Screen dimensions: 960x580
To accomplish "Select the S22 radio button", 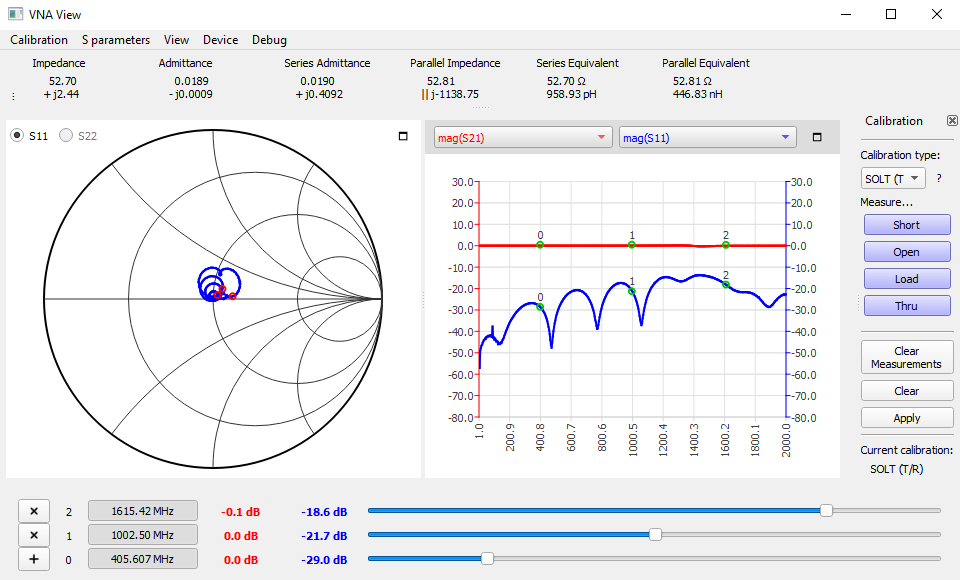I will click(66, 135).
